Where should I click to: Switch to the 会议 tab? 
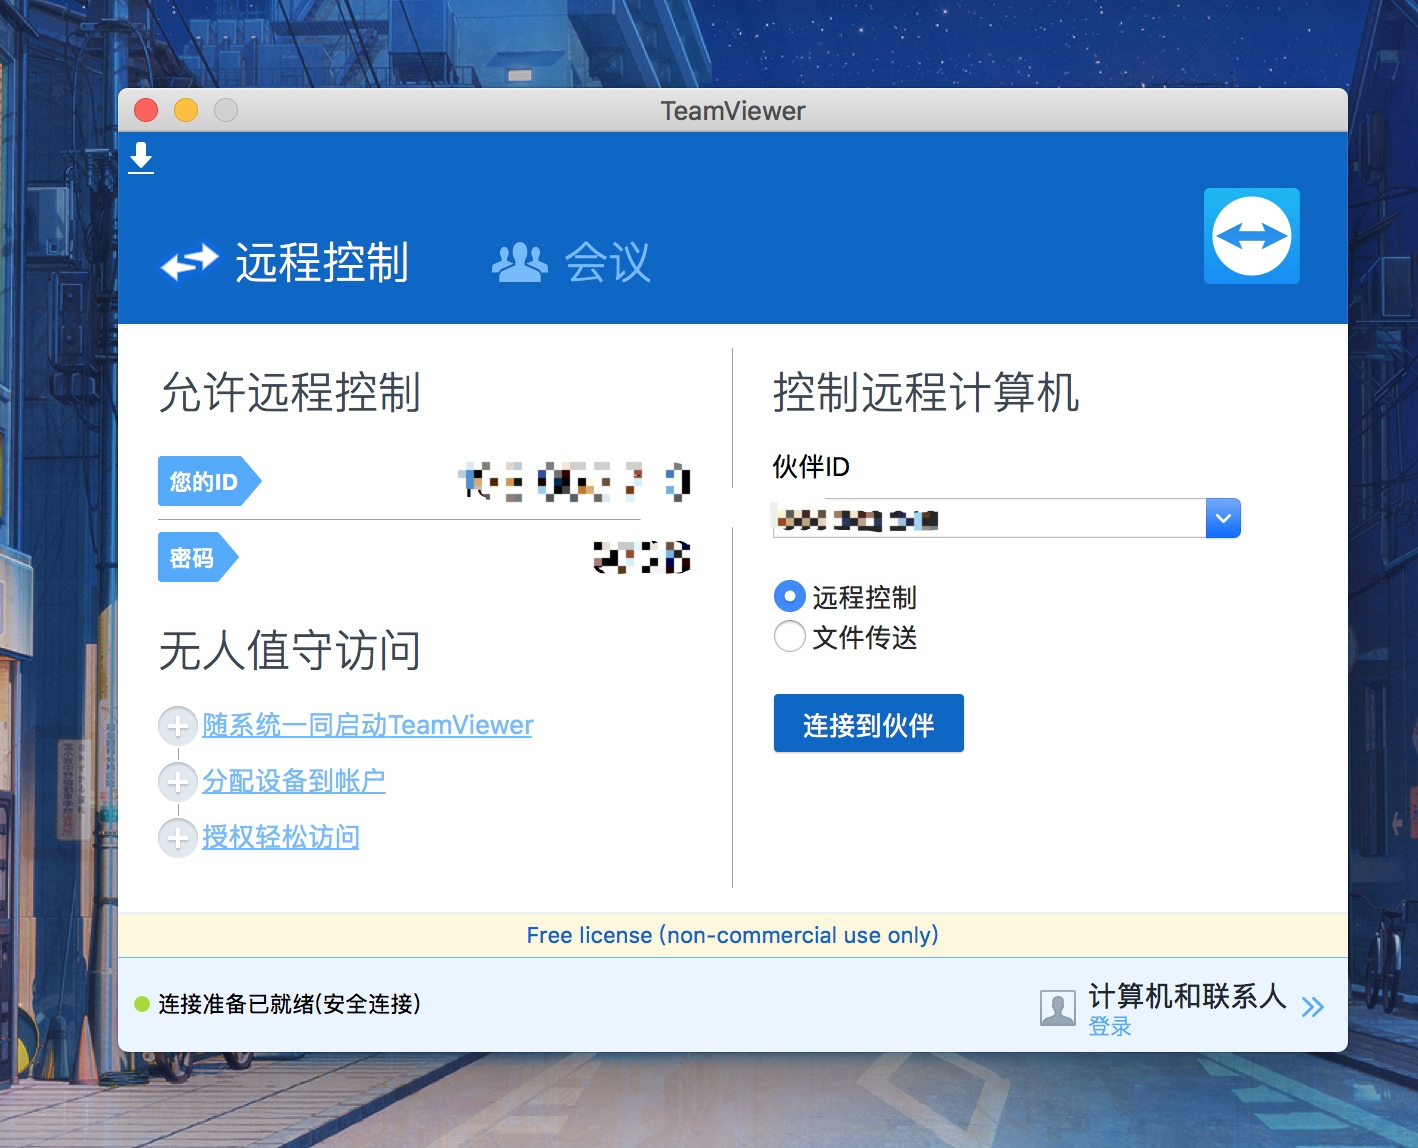tap(572, 263)
